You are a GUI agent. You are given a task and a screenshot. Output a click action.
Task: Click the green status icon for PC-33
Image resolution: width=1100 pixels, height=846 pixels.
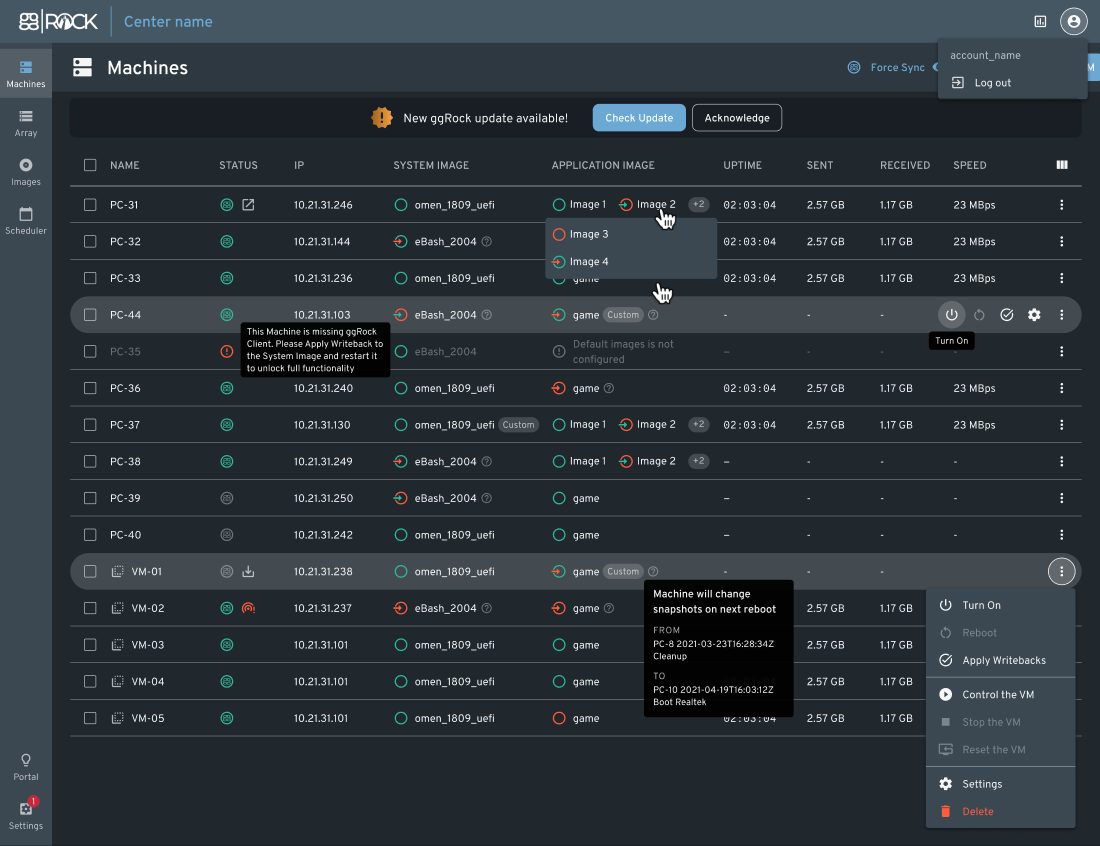click(227, 278)
